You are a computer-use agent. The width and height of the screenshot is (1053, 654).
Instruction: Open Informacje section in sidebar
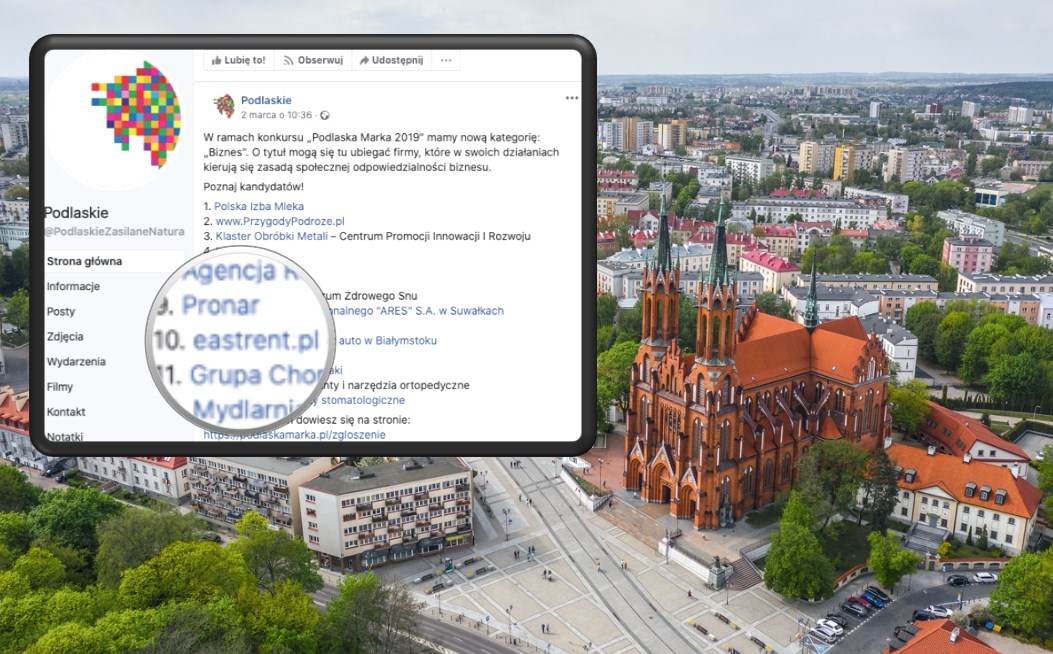coord(73,287)
